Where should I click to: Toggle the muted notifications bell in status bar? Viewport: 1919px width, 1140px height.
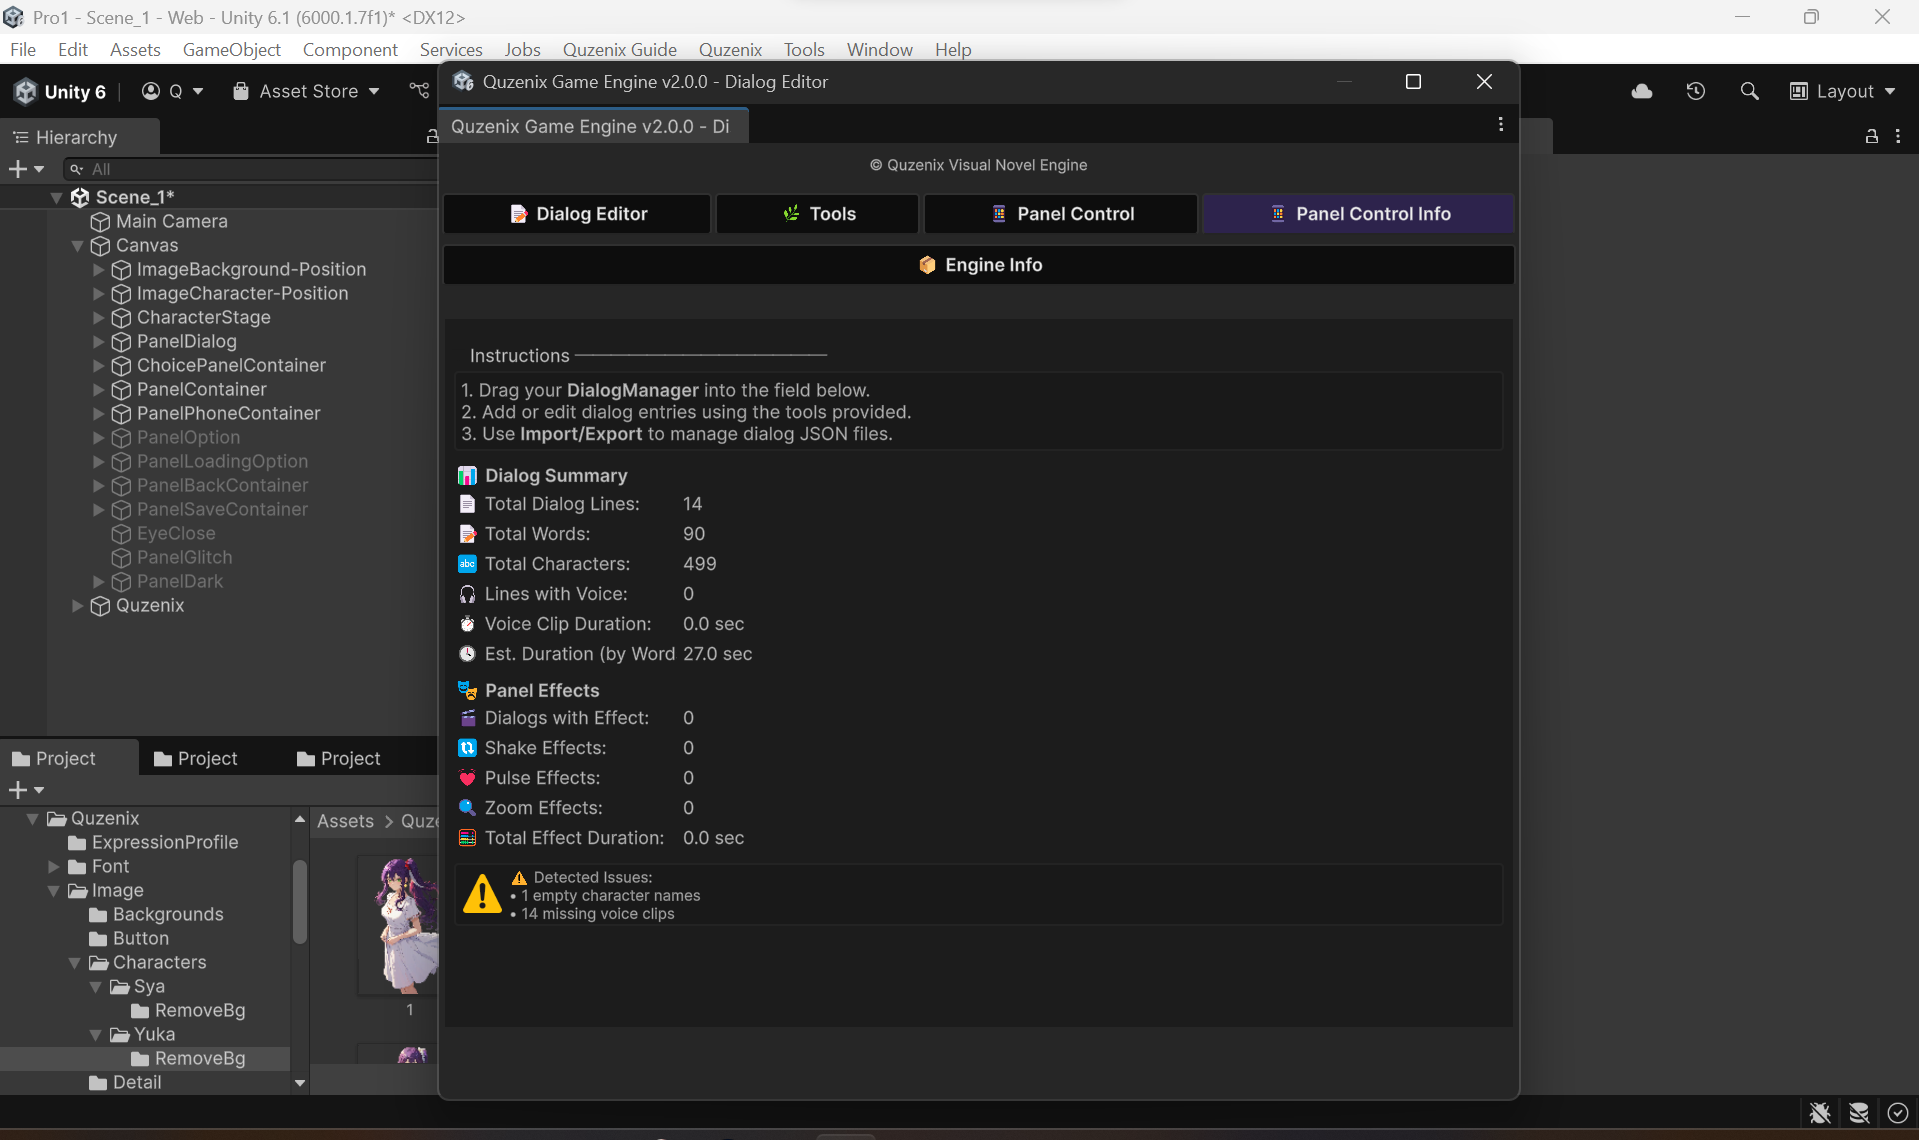click(1819, 1113)
